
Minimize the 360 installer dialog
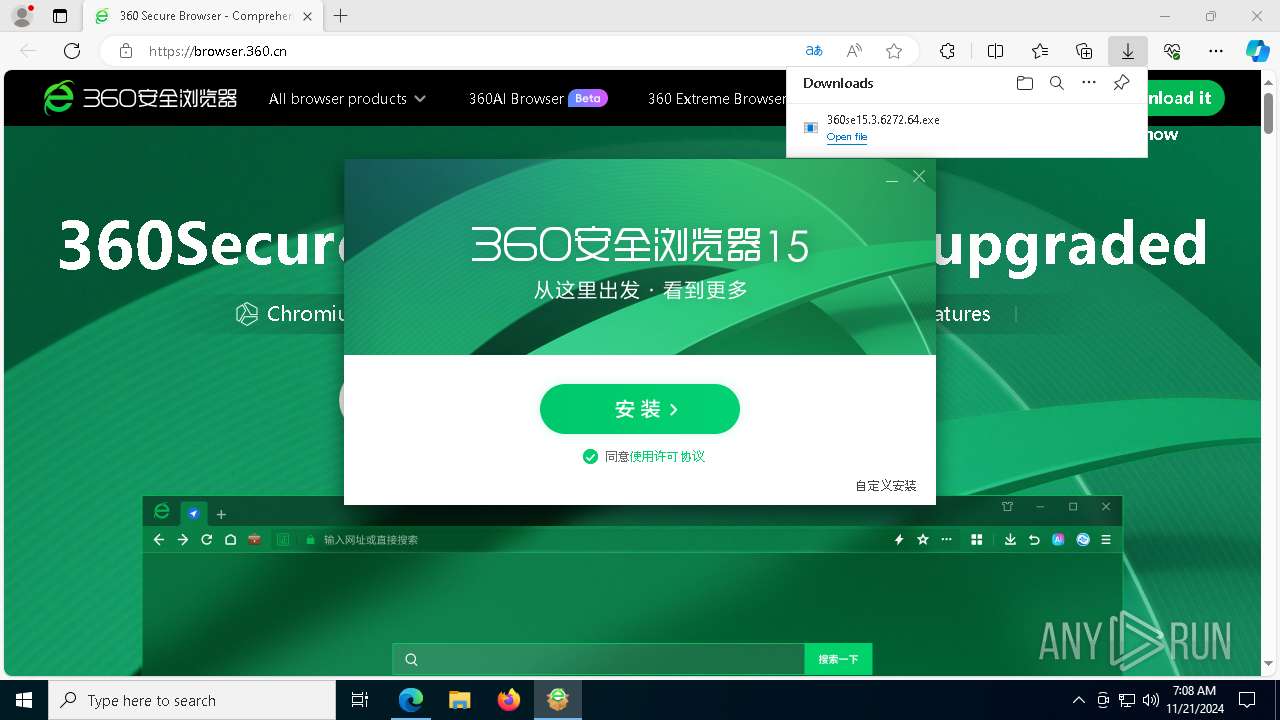[892, 178]
